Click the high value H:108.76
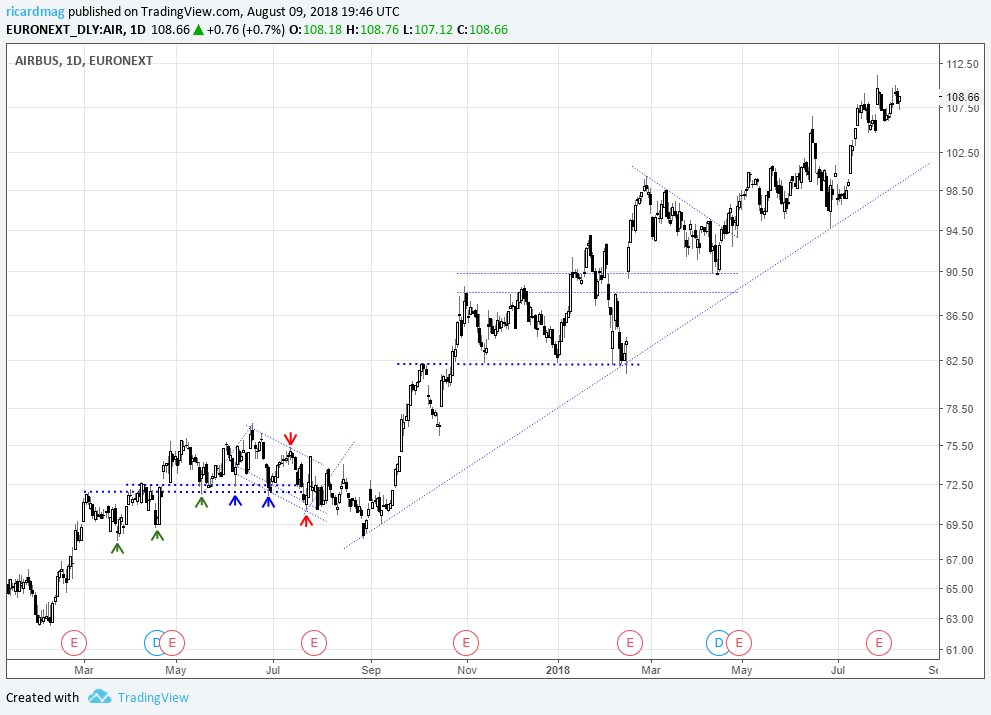 point(372,29)
